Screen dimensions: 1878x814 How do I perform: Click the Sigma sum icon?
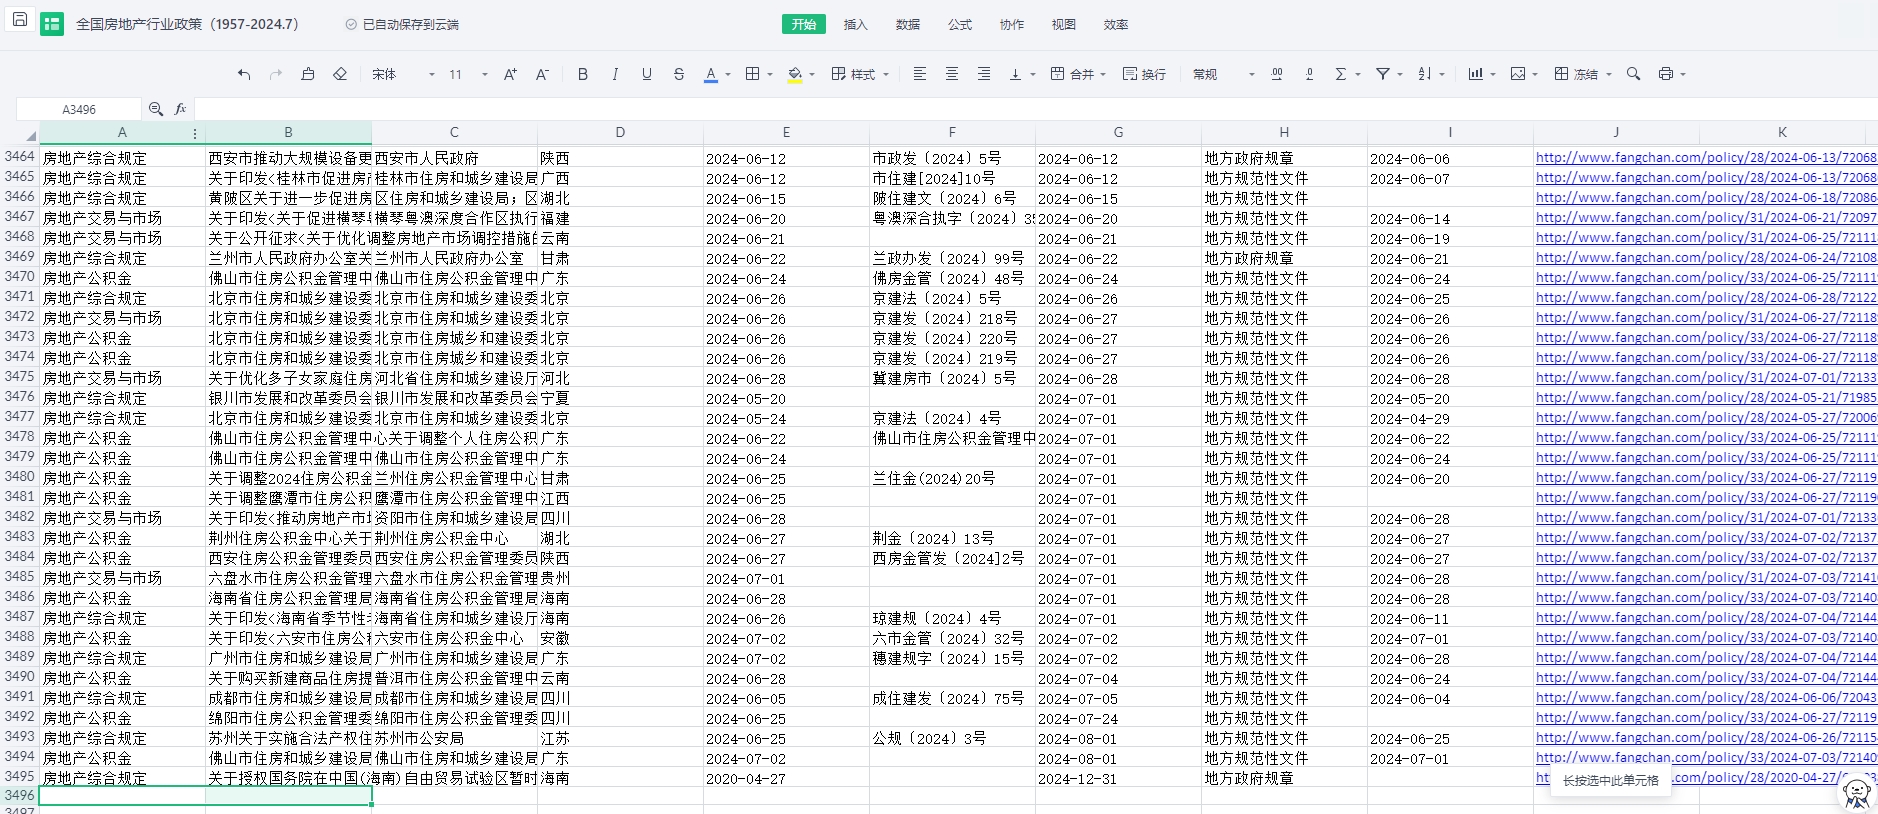(1341, 74)
